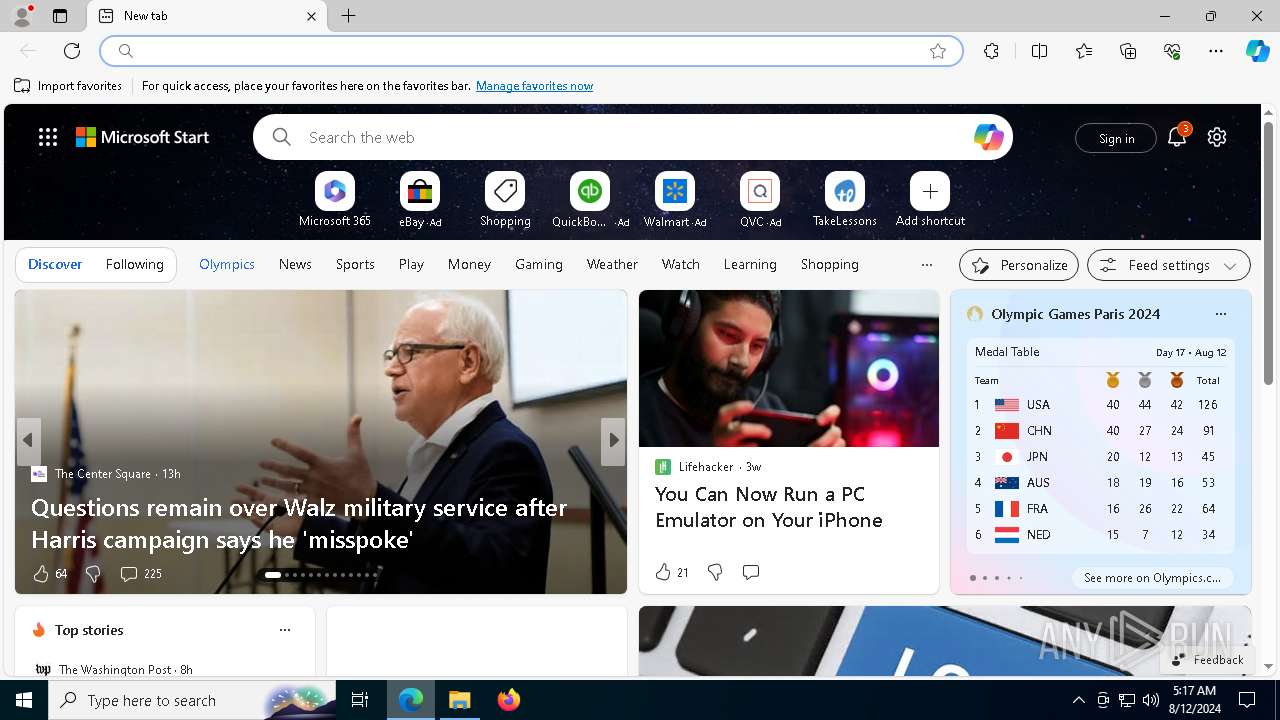The width and height of the screenshot is (1280, 720).
Task: Select Money feed category
Action: [469, 264]
